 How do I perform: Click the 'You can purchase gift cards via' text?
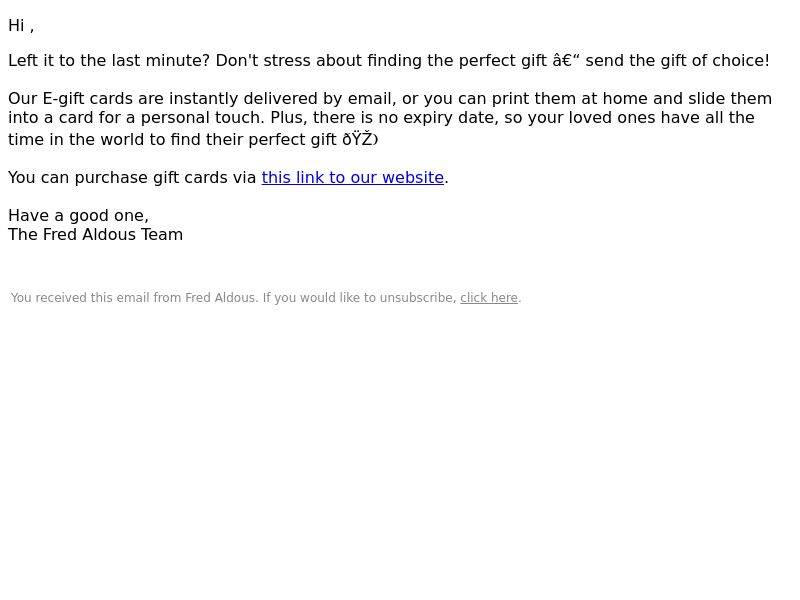tap(132, 178)
